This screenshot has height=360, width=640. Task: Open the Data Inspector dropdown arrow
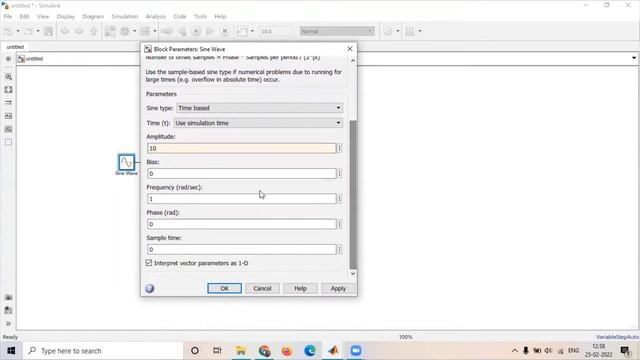(x=252, y=31)
